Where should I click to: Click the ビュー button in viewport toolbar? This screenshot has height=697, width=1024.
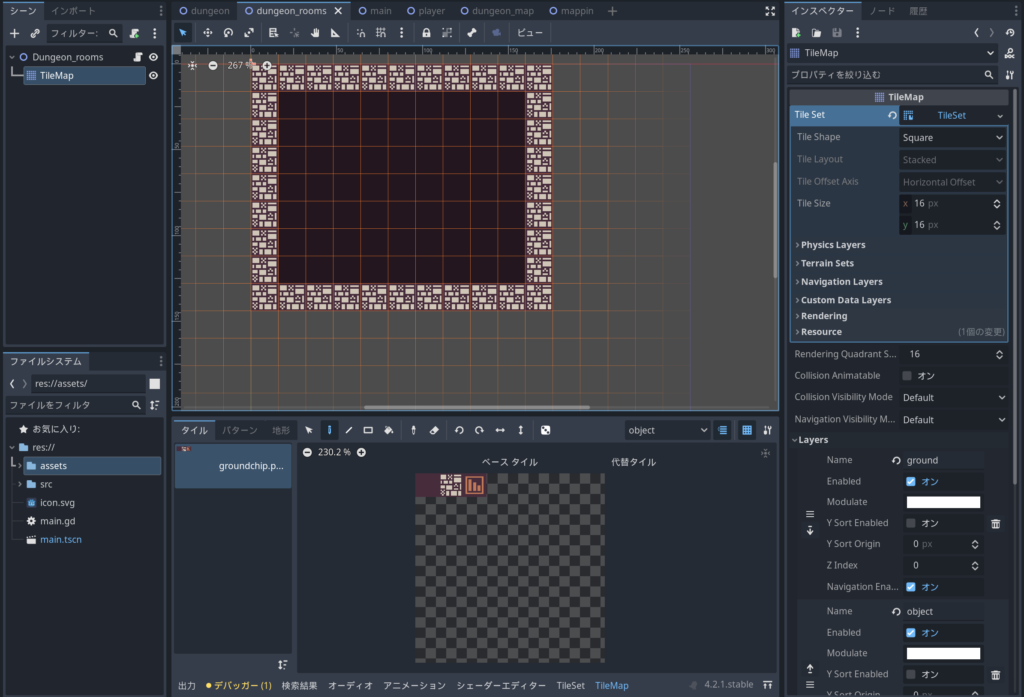tap(530, 33)
